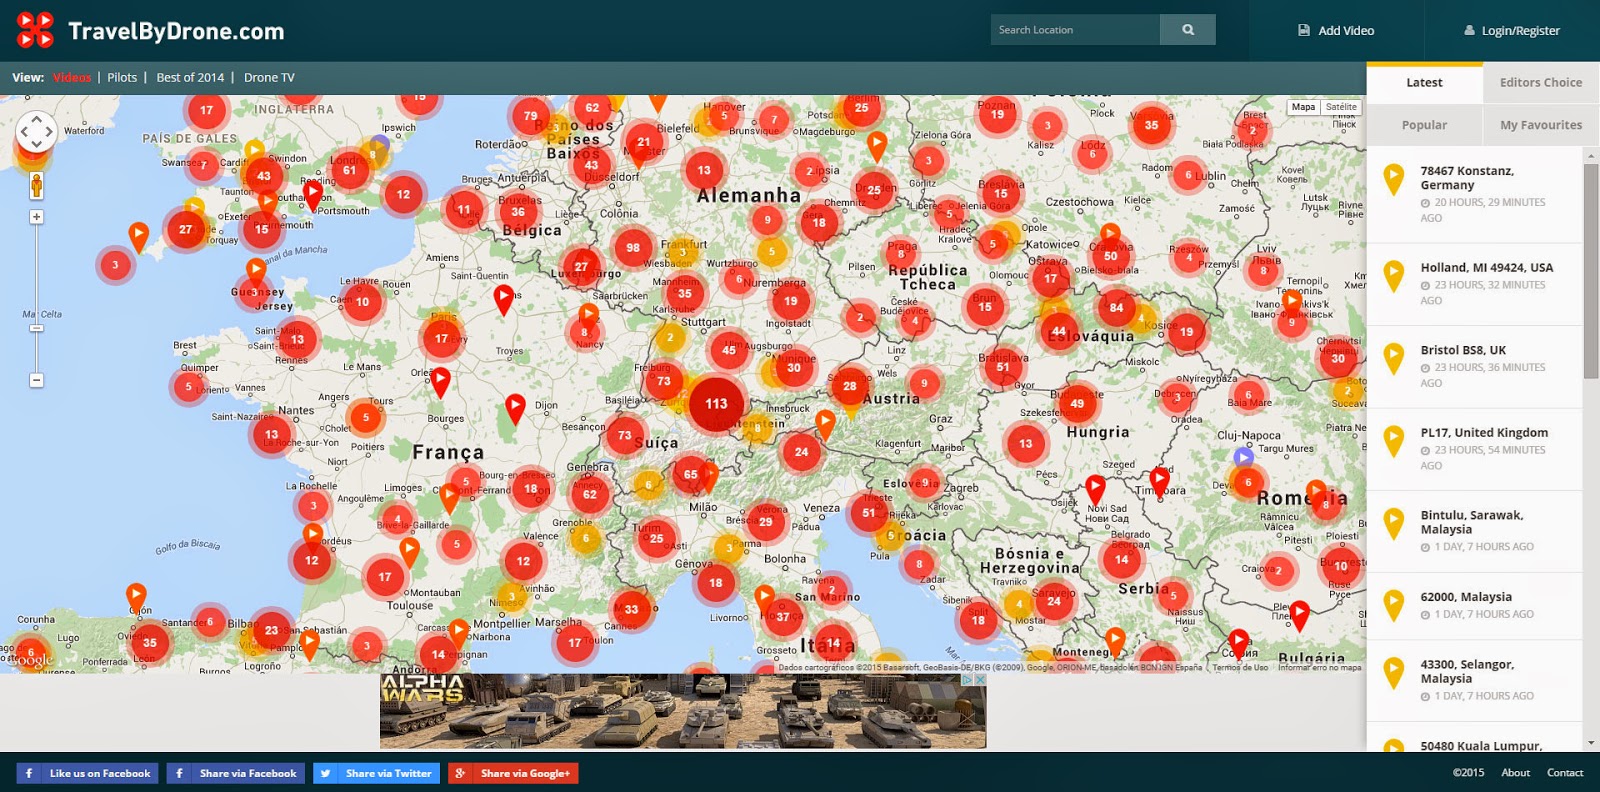This screenshot has height=792, width=1600.
Task: Switch to the Editors Choice tab
Action: (1541, 83)
